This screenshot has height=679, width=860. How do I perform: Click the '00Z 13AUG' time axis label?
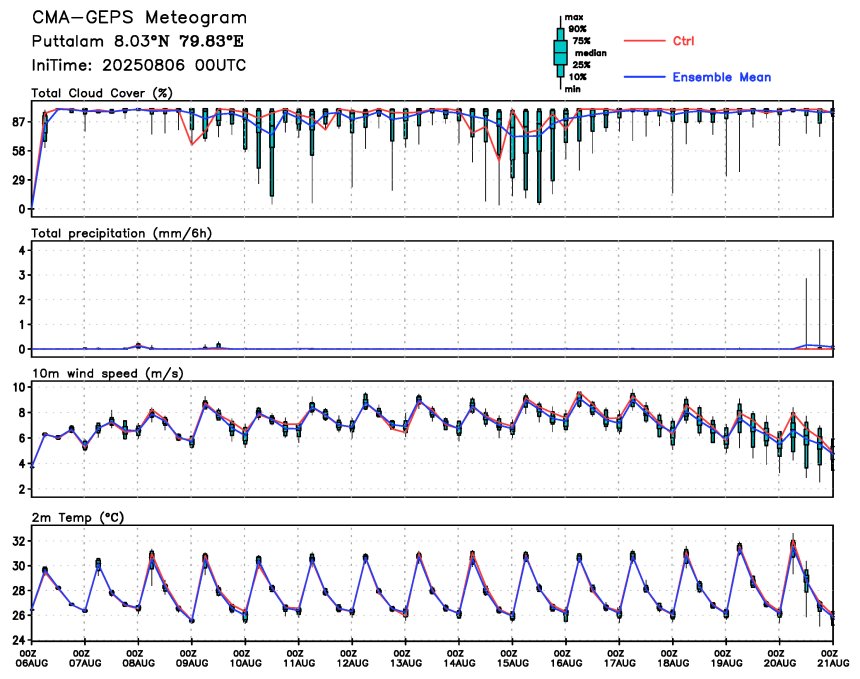406,658
